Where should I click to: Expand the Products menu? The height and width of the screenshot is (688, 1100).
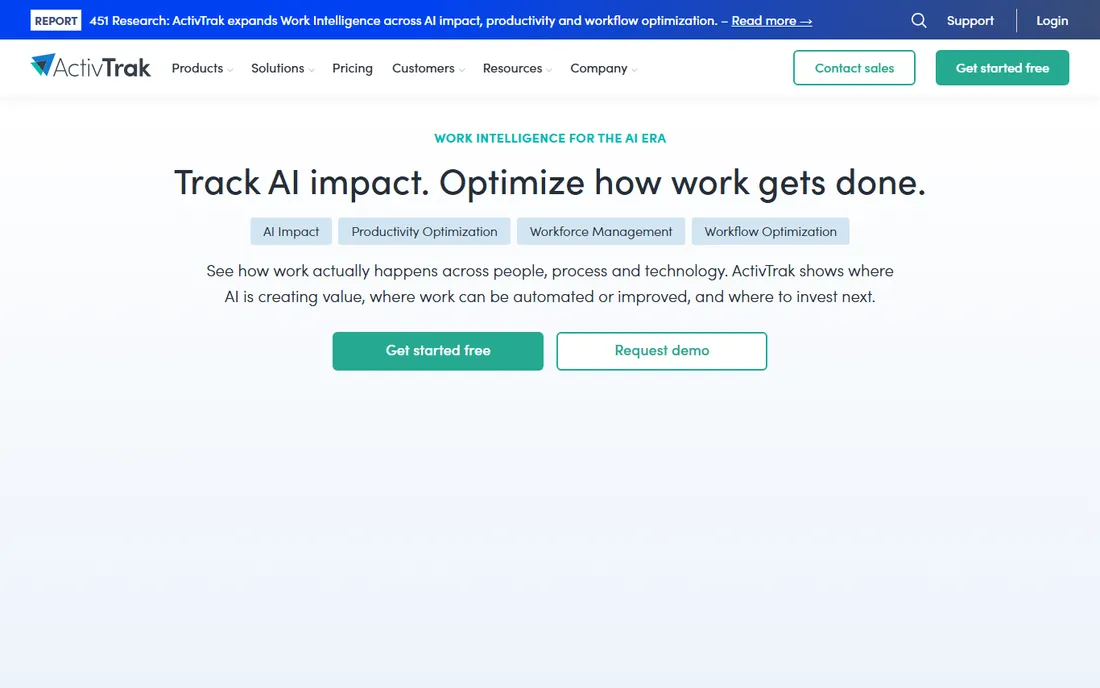(202, 68)
